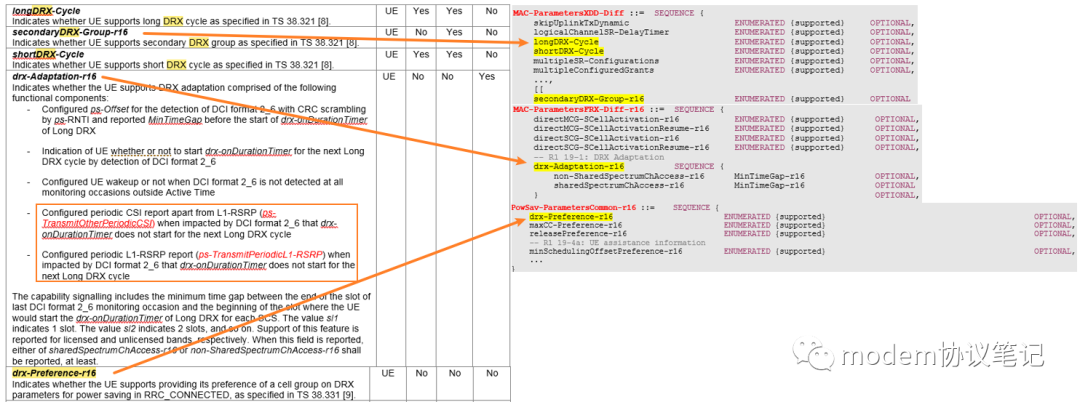Viewport: 1080px width, 402px height.
Task: Select 'minSchedulingOffsetPreference-r16' in the code
Action: (605, 251)
